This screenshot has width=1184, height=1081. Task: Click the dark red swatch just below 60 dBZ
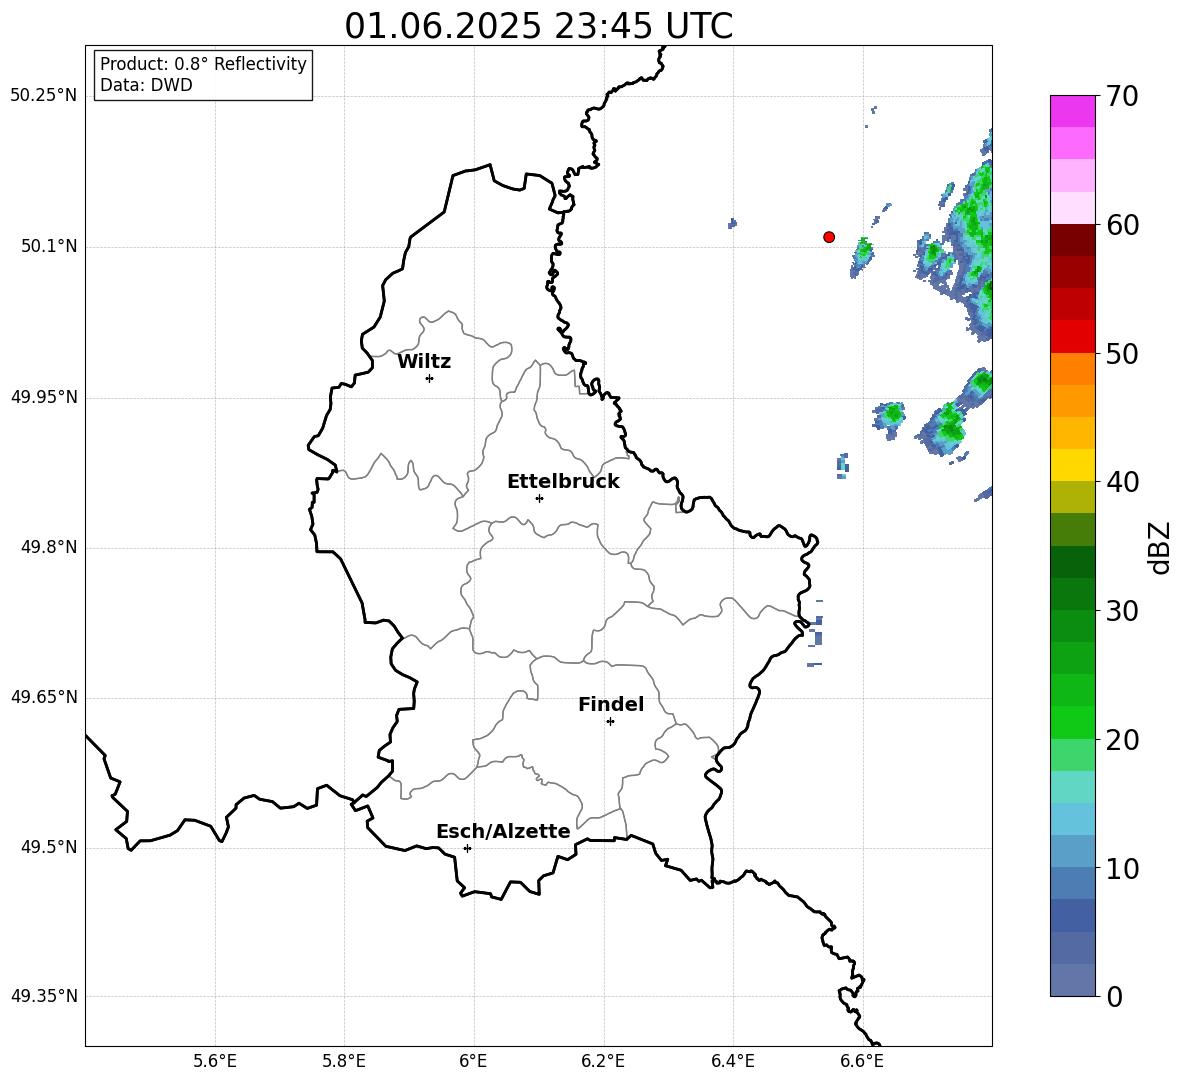tap(1073, 240)
